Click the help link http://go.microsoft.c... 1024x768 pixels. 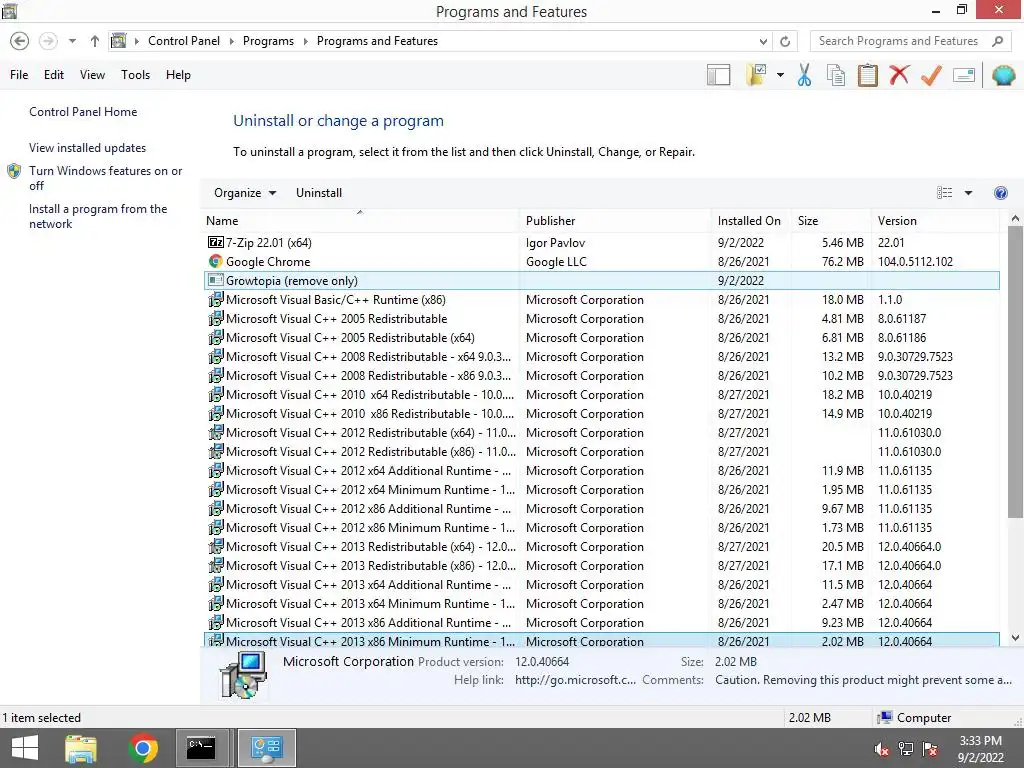tap(575, 680)
